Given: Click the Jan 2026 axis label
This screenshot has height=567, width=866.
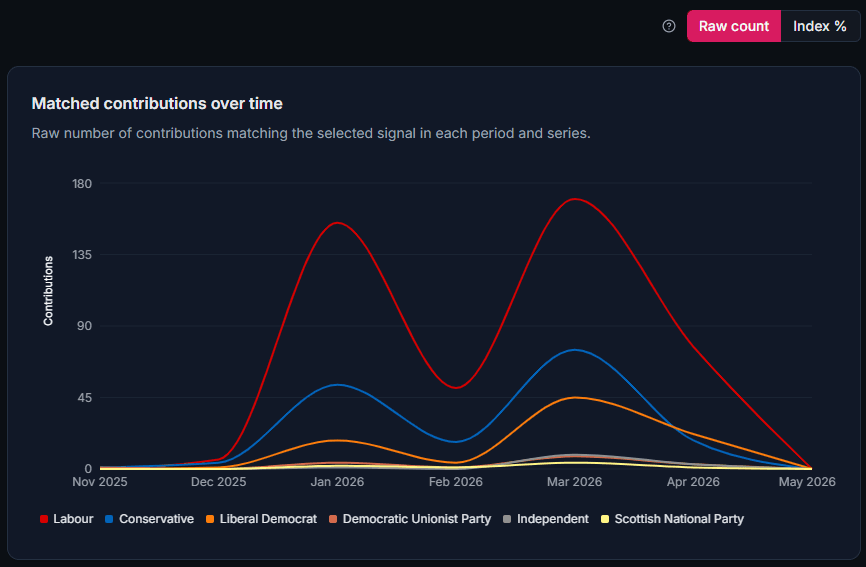Looking at the screenshot, I should [x=337, y=482].
